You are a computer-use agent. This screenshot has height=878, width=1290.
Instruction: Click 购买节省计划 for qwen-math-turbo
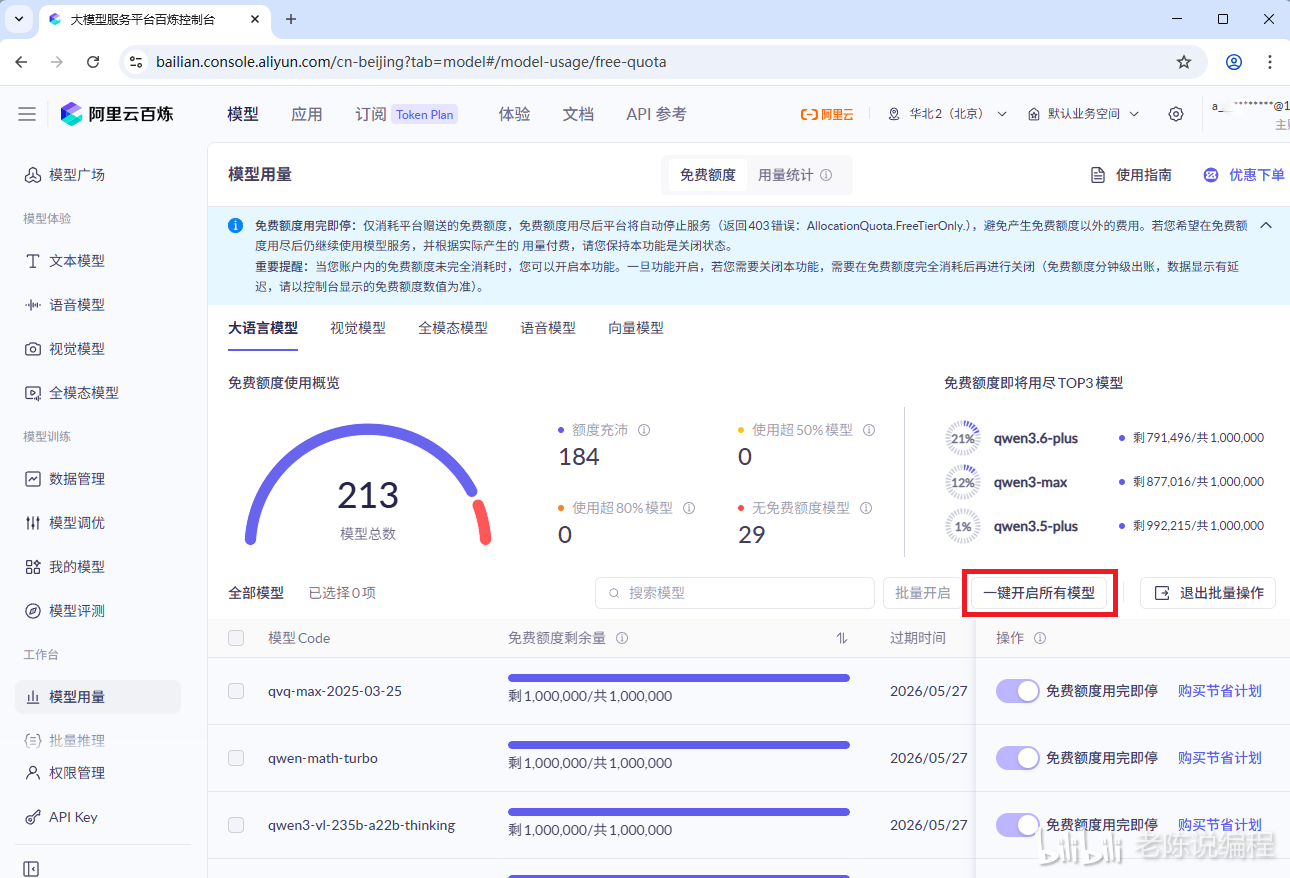[1220, 758]
